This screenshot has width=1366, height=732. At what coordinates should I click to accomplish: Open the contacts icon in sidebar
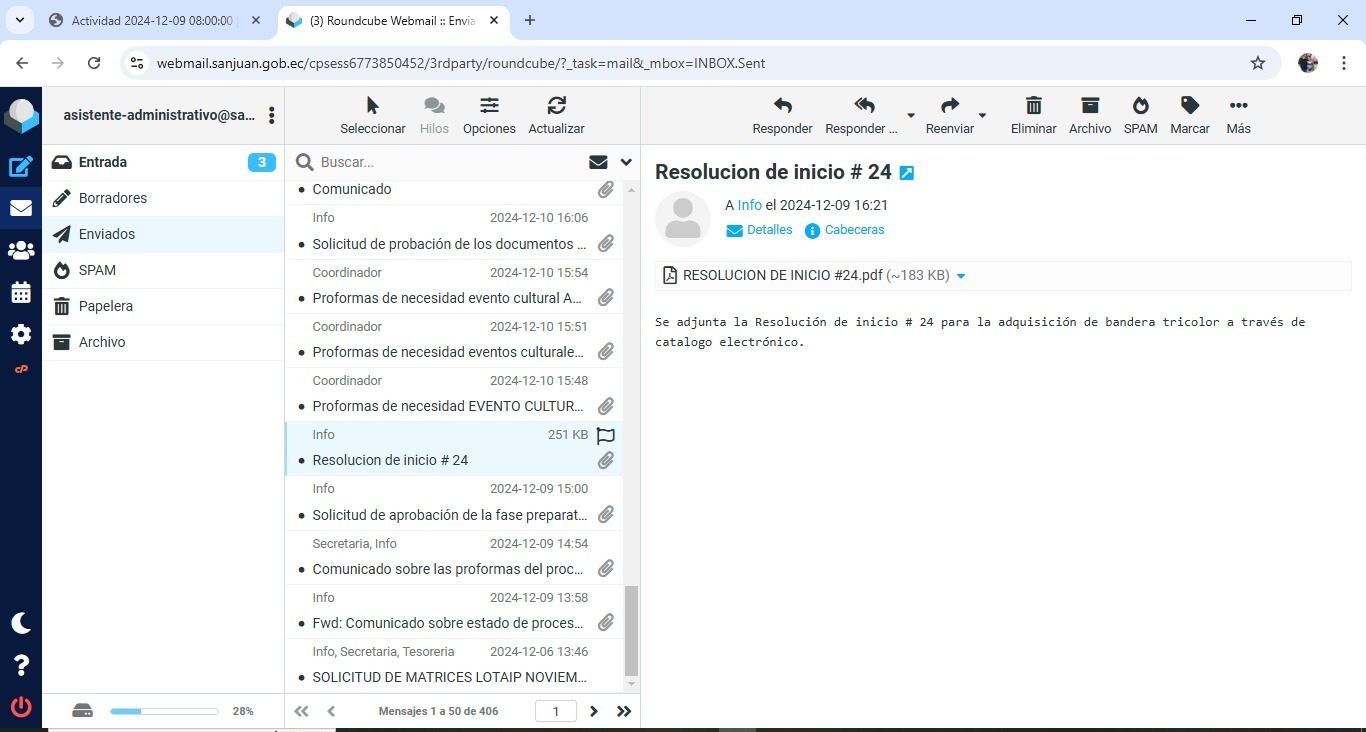coord(21,251)
